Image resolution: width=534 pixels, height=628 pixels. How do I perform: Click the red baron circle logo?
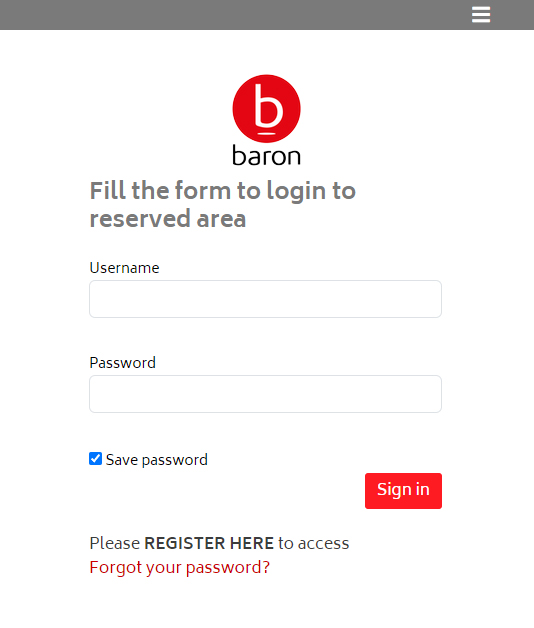pyautogui.click(x=266, y=109)
